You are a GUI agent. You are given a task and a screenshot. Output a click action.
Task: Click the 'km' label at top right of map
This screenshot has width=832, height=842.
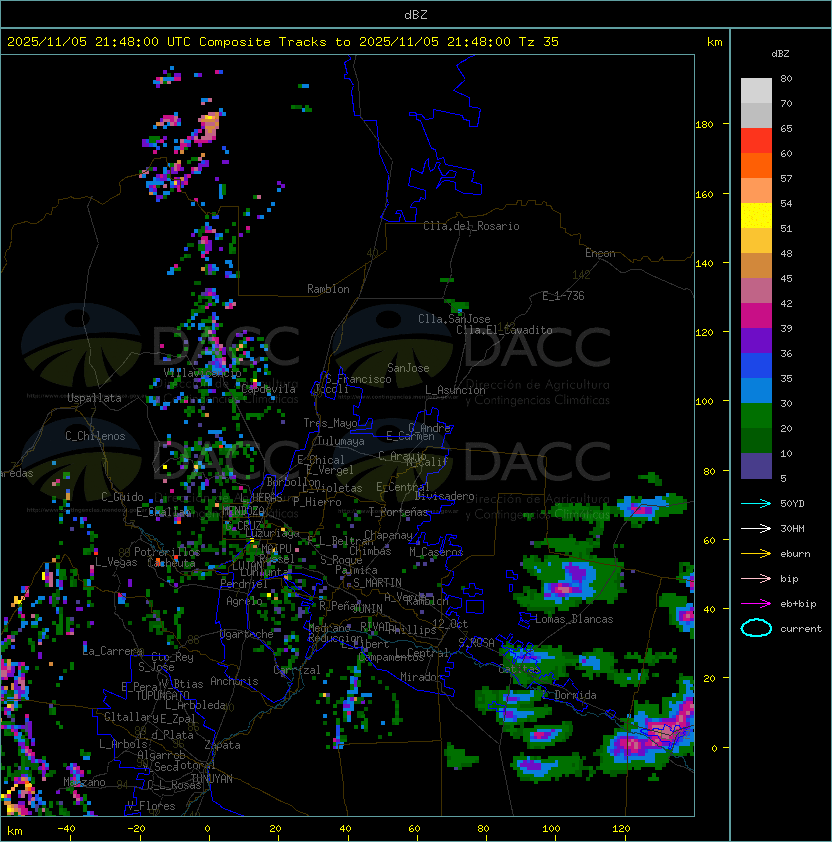714,42
